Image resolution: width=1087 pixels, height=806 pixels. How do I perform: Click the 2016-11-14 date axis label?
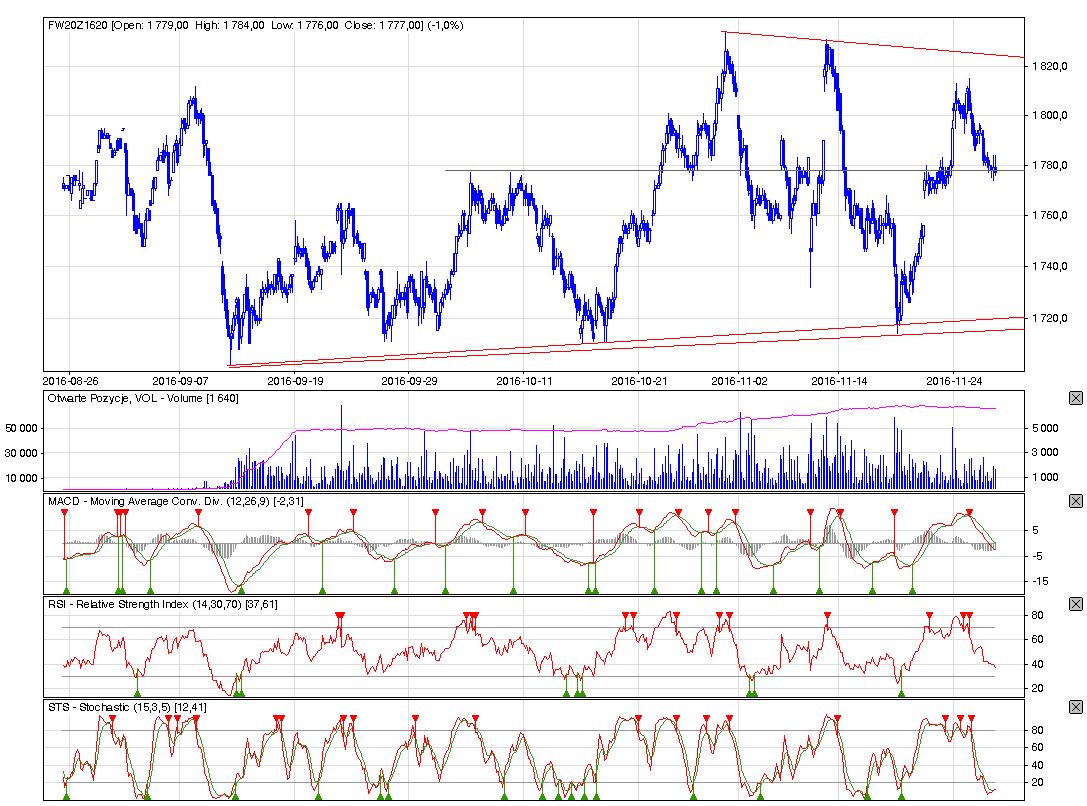pyautogui.click(x=839, y=381)
